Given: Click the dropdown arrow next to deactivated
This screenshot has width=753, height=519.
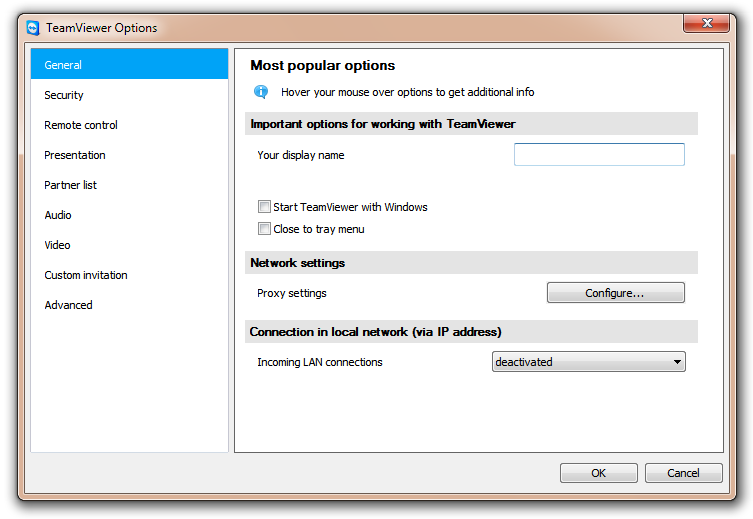Looking at the screenshot, I should 677,362.
